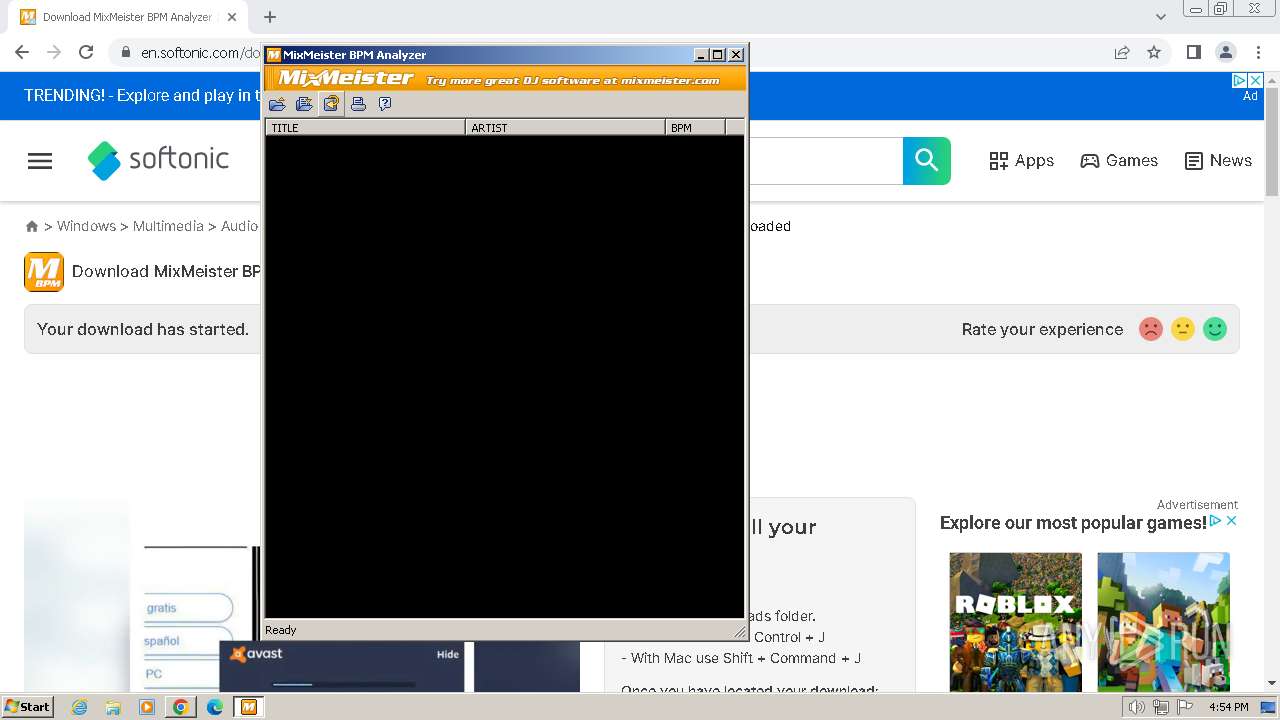Open Softonic hamburger menu

(40, 161)
